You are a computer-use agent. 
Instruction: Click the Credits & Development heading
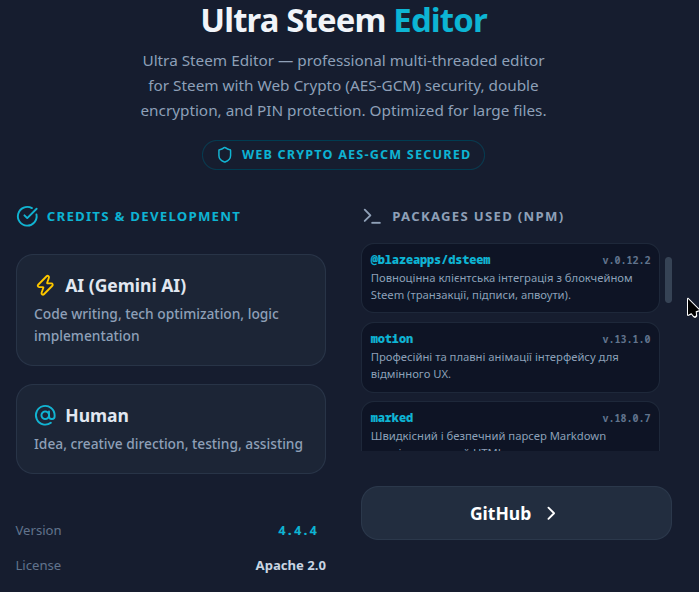[x=144, y=217]
